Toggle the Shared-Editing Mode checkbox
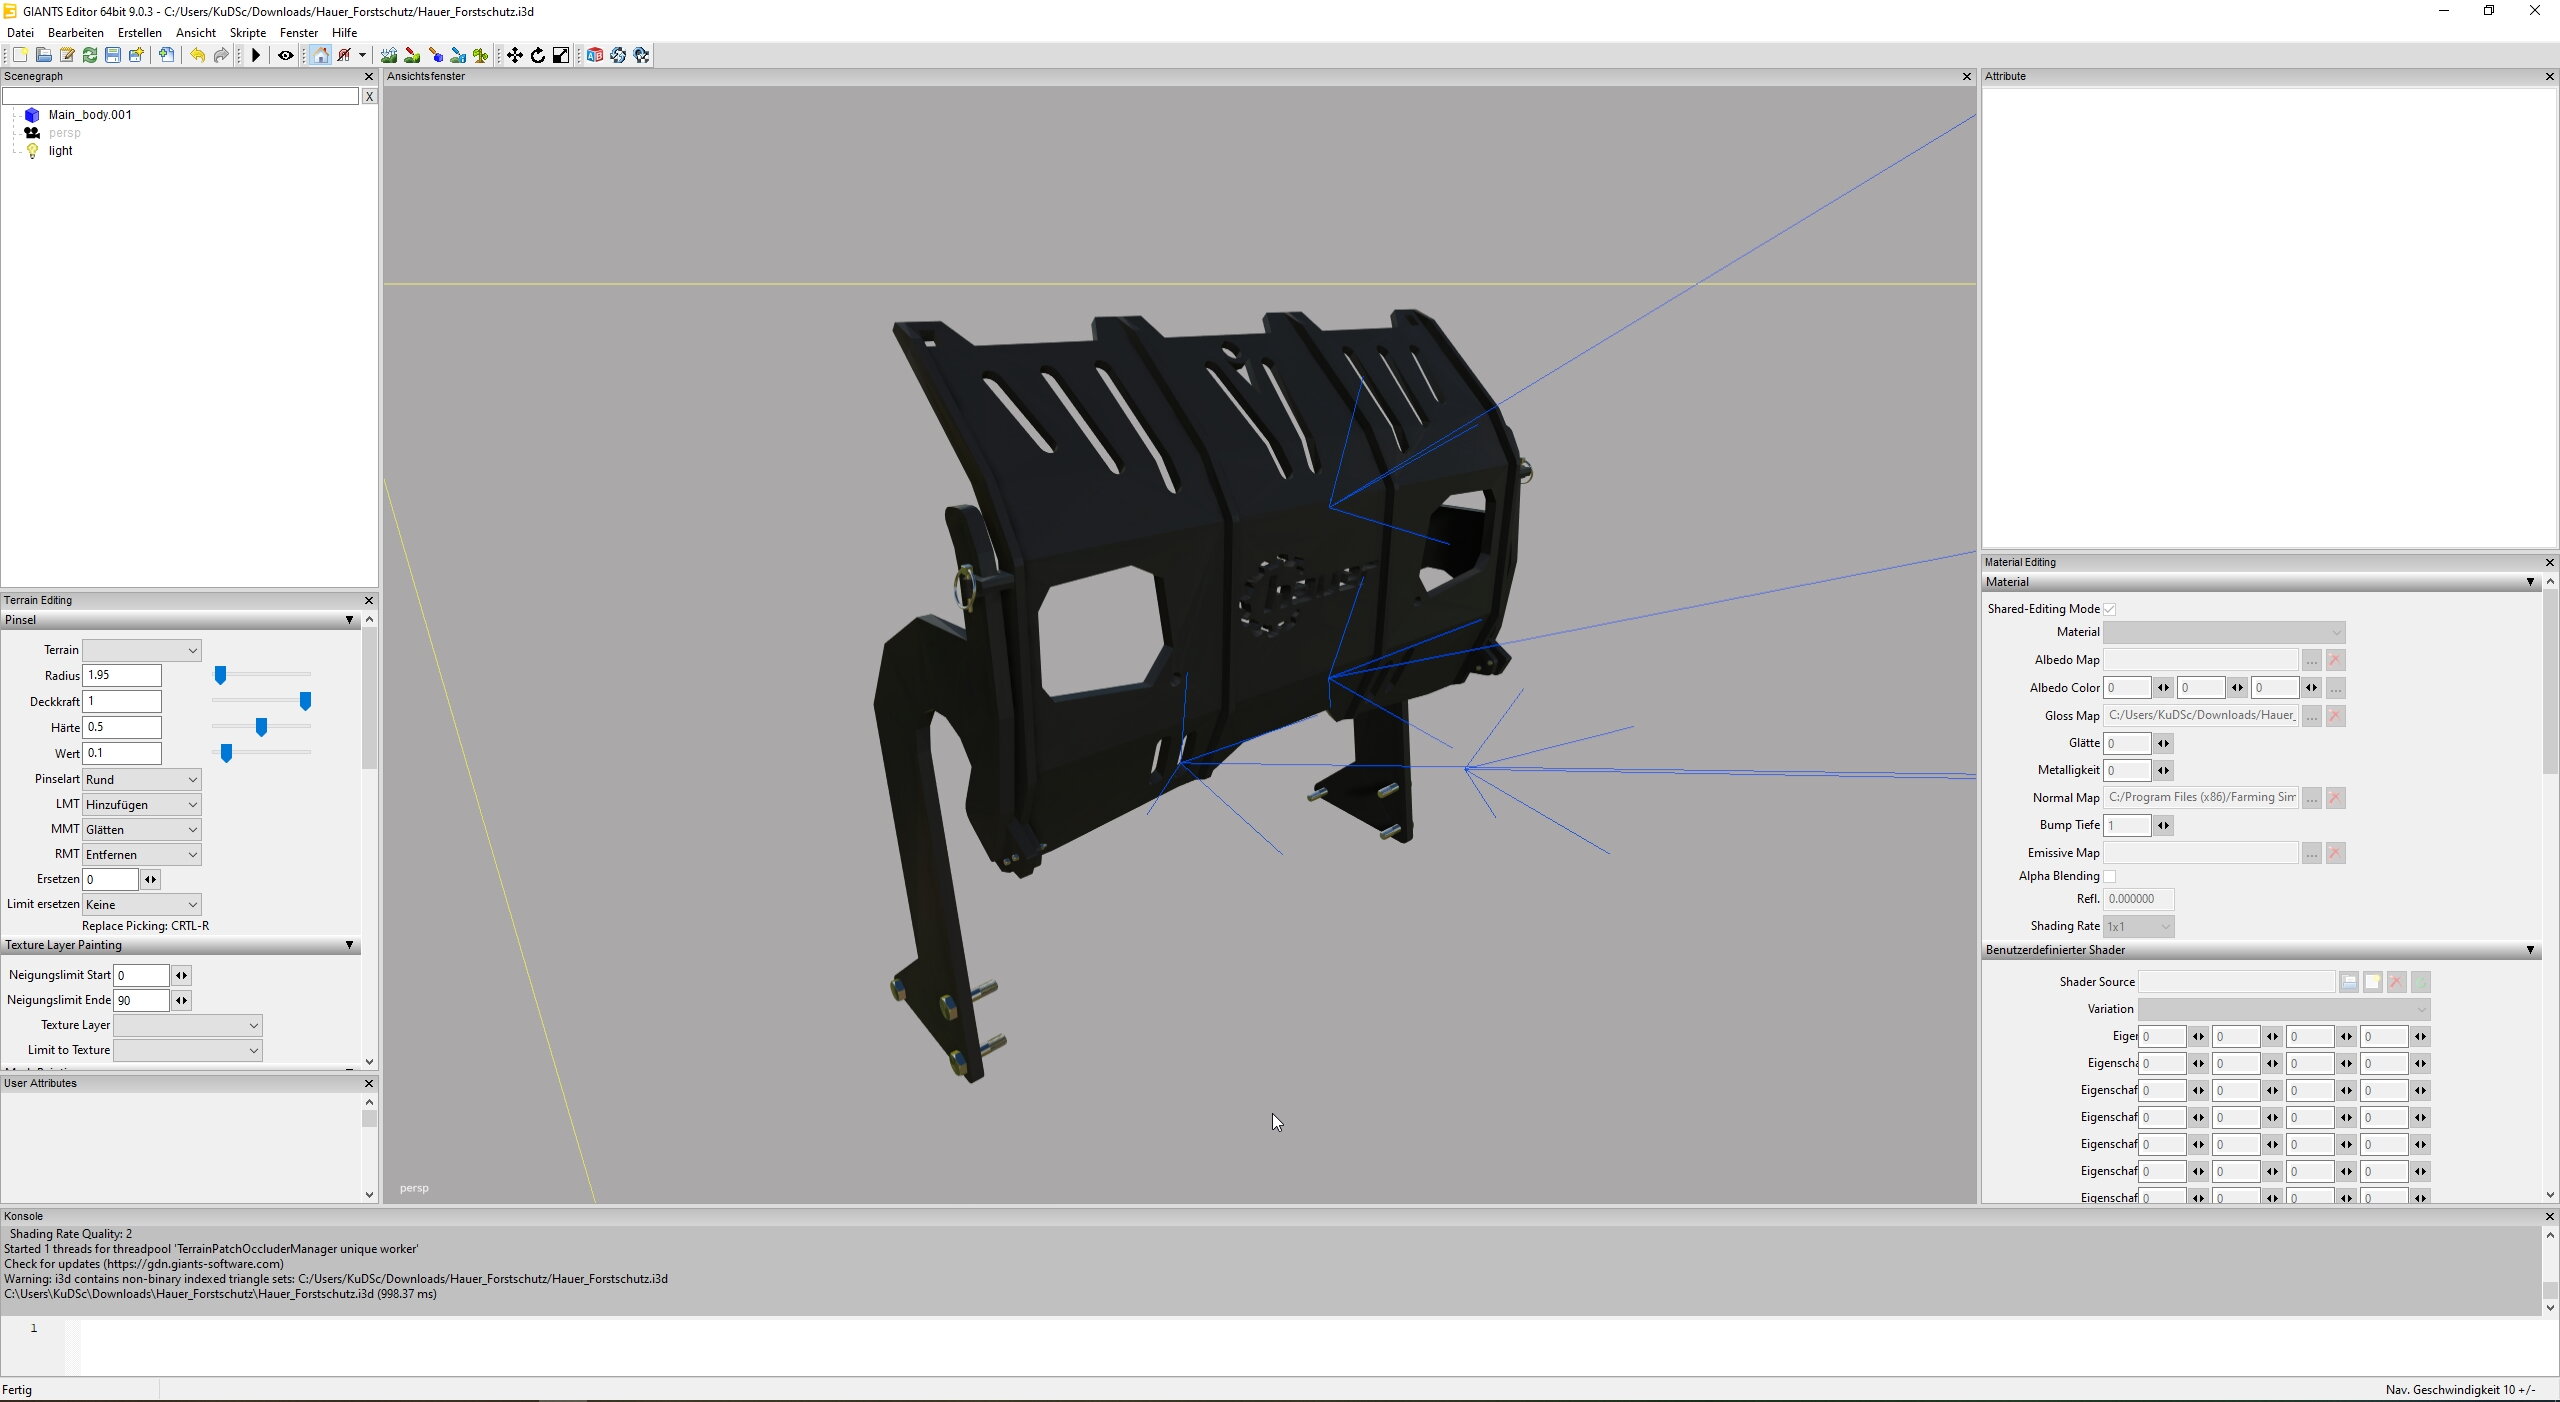The height and width of the screenshot is (1402, 2560). point(2109,609)
